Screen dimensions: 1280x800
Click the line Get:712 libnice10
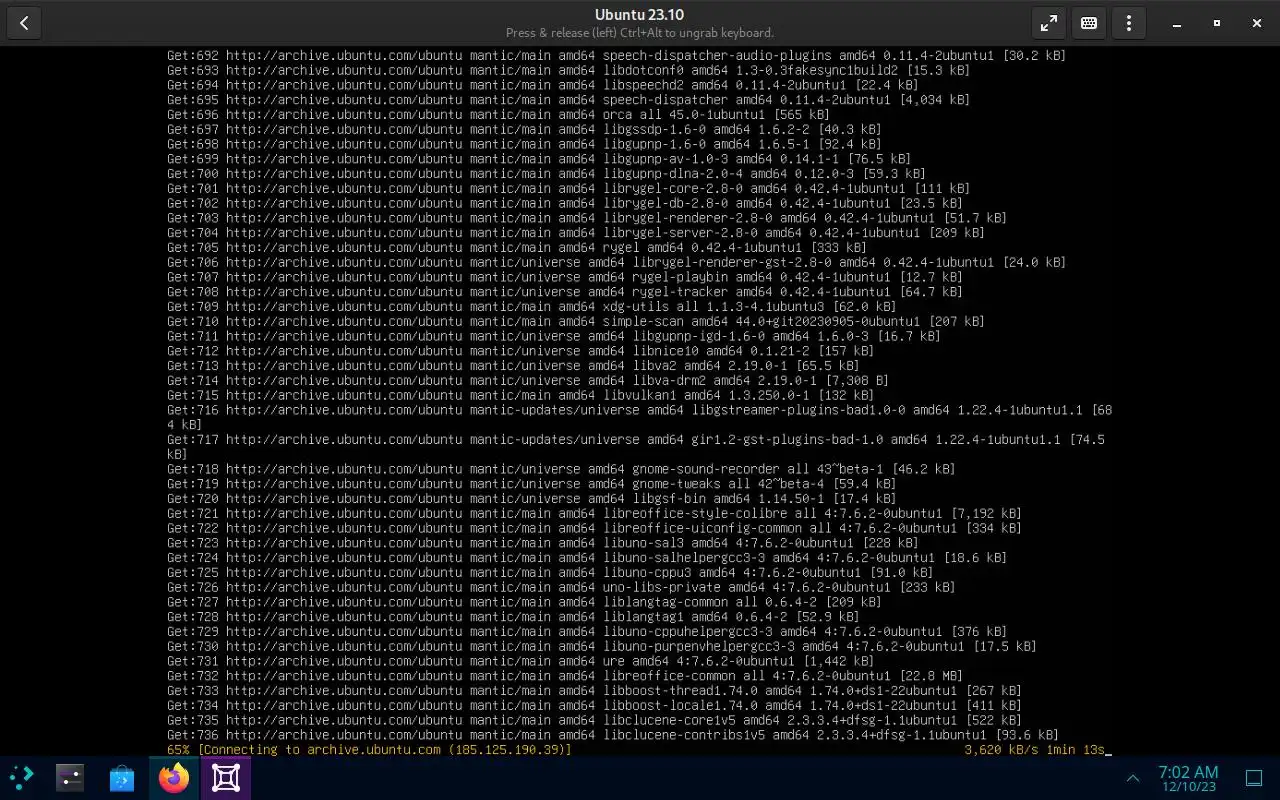[x=520, y=351]
